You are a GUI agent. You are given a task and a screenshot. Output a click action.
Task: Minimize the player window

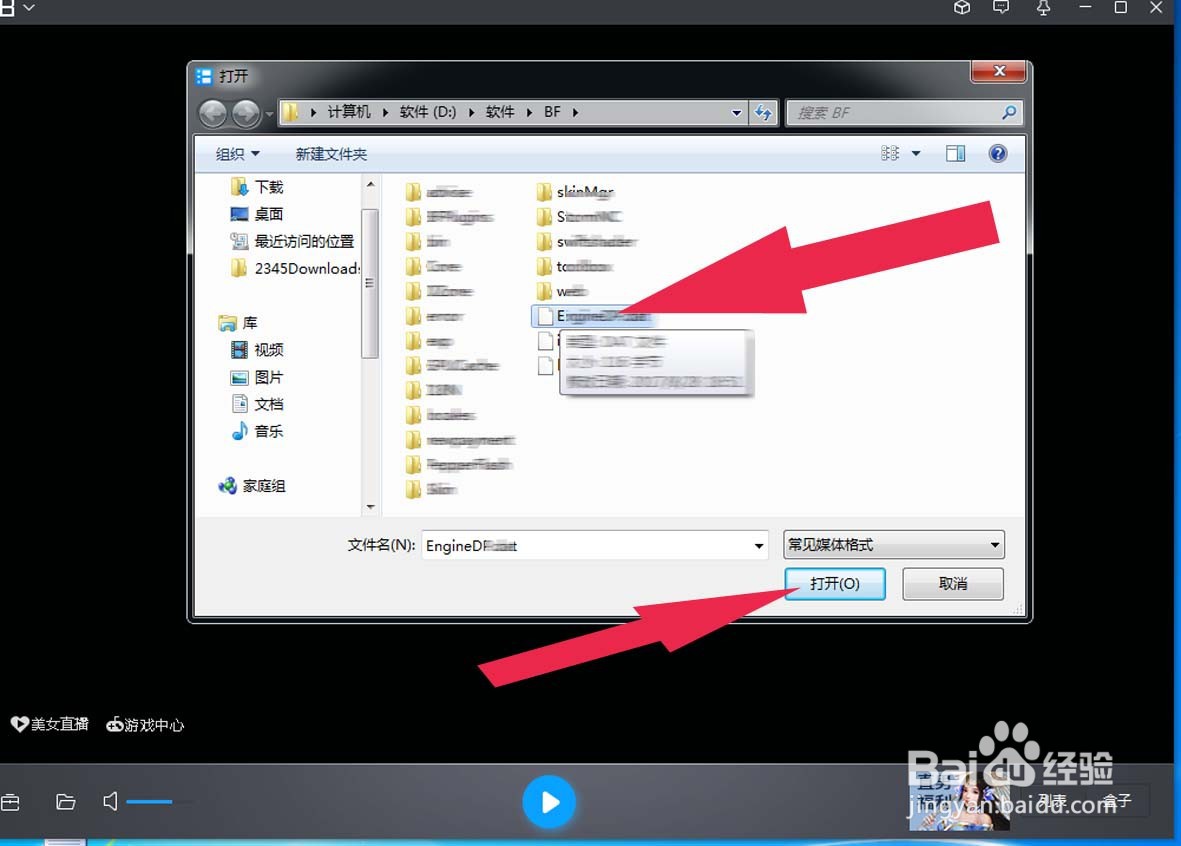[x=1085, y=8]
